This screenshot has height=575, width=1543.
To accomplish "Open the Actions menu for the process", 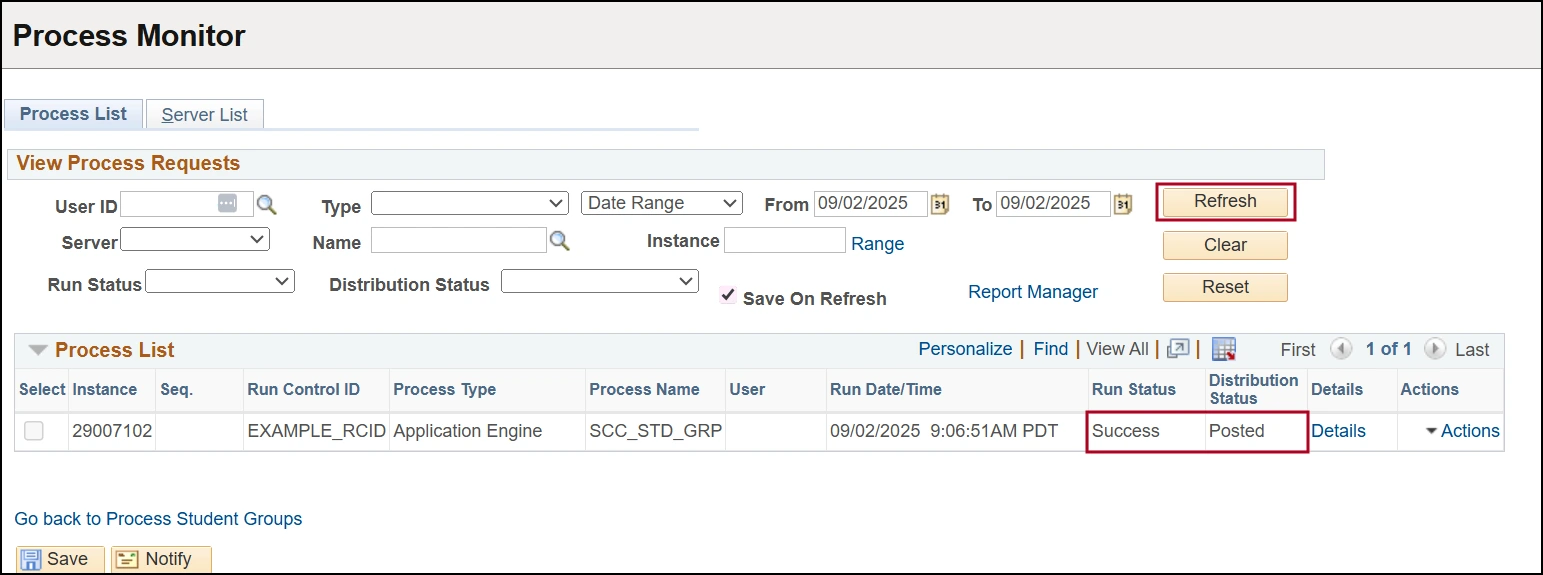I will [x=1462, y=431].
